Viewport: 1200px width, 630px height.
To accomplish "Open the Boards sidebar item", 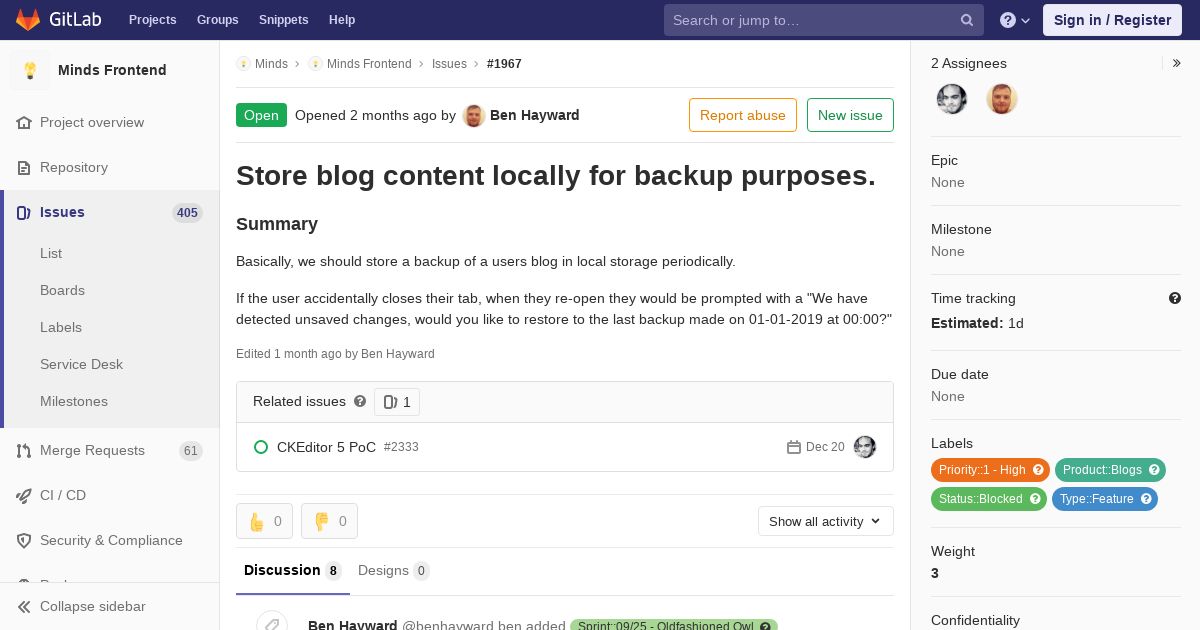I will [62, 290].
